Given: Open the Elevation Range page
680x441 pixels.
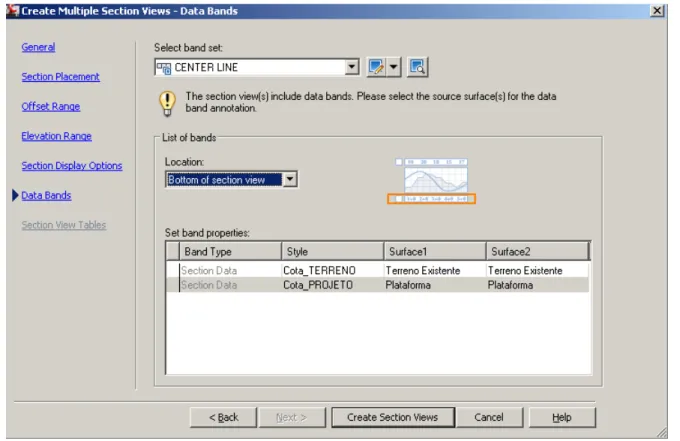Looking at the screenshot, I should (x=56, y=136).
